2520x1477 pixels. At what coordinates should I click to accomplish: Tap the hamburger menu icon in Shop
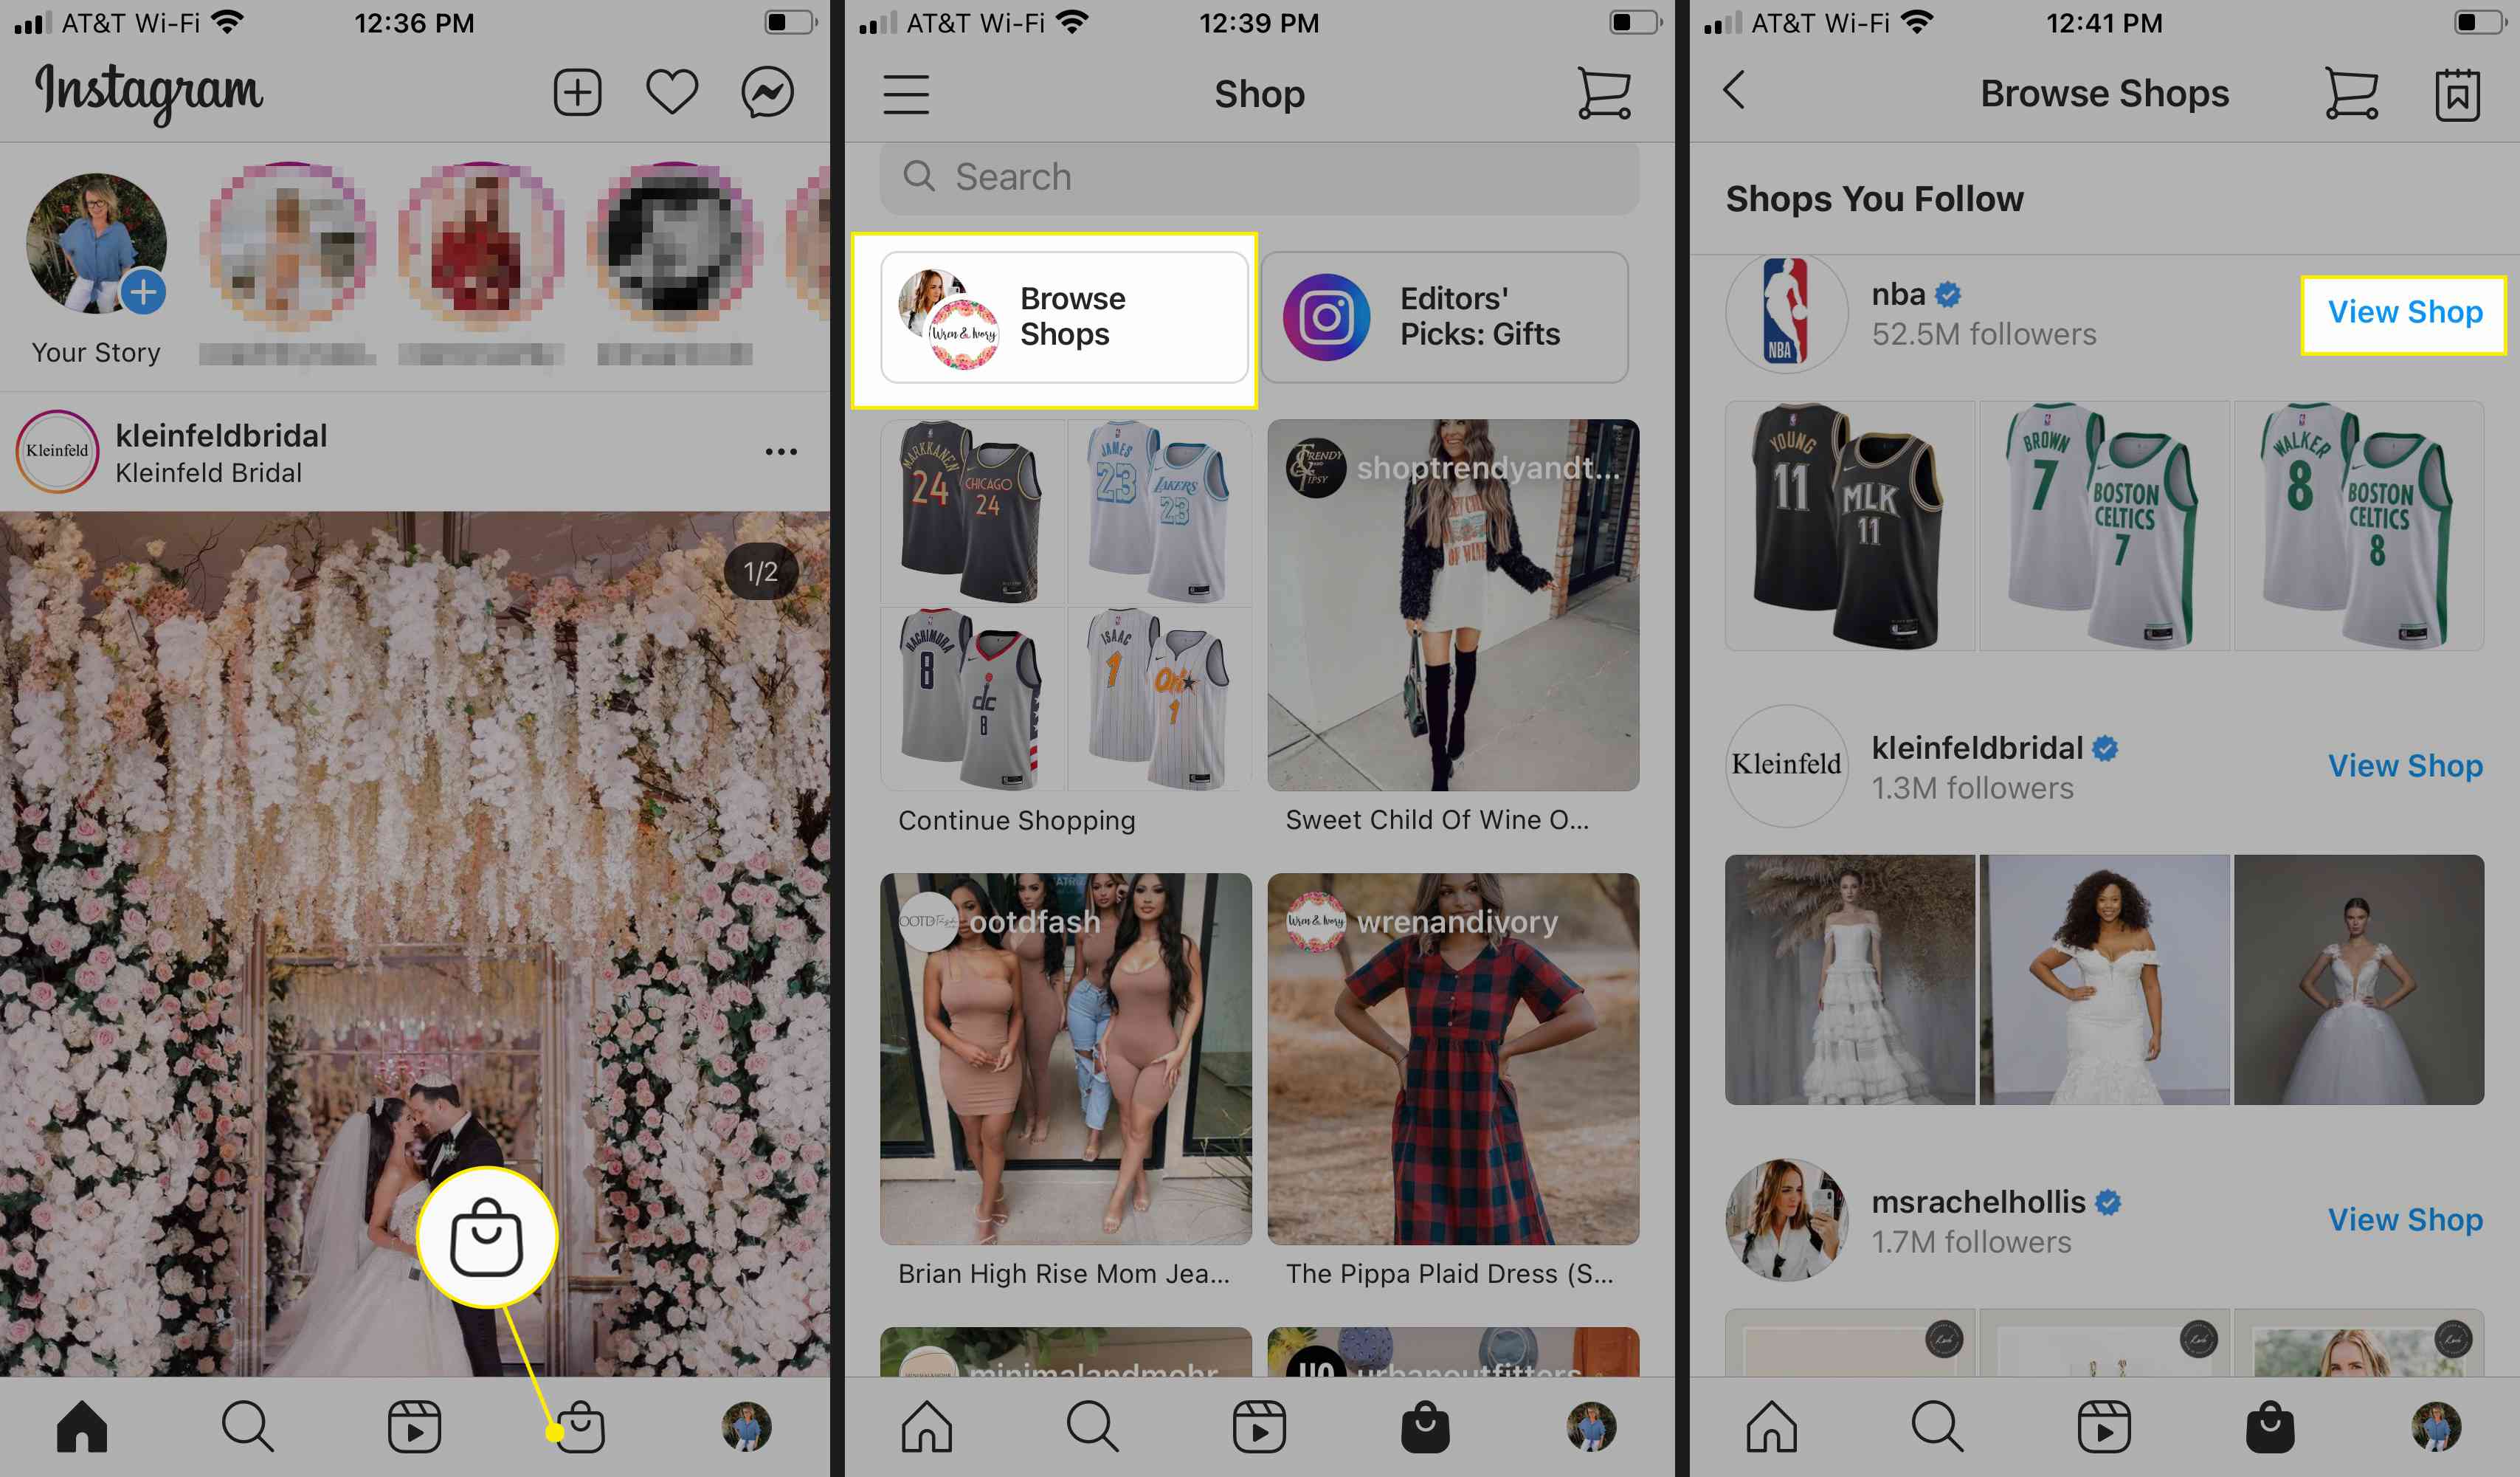[x=908, y=92]
